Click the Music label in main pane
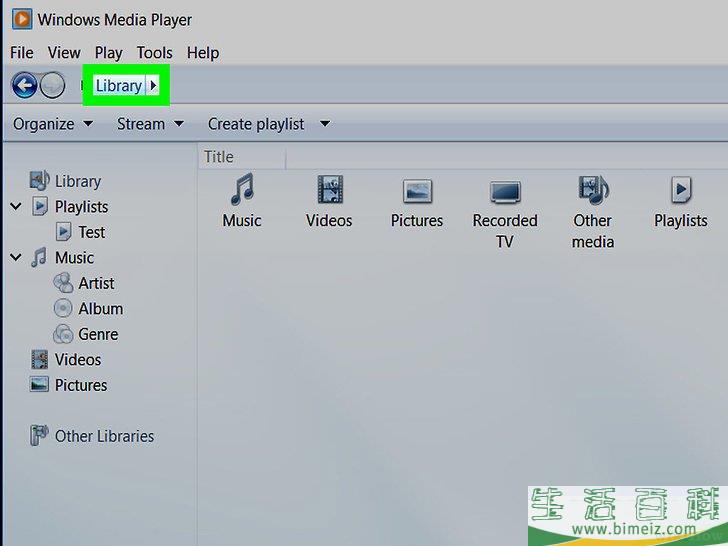728x546 pixels. click(x=241, y=220)
